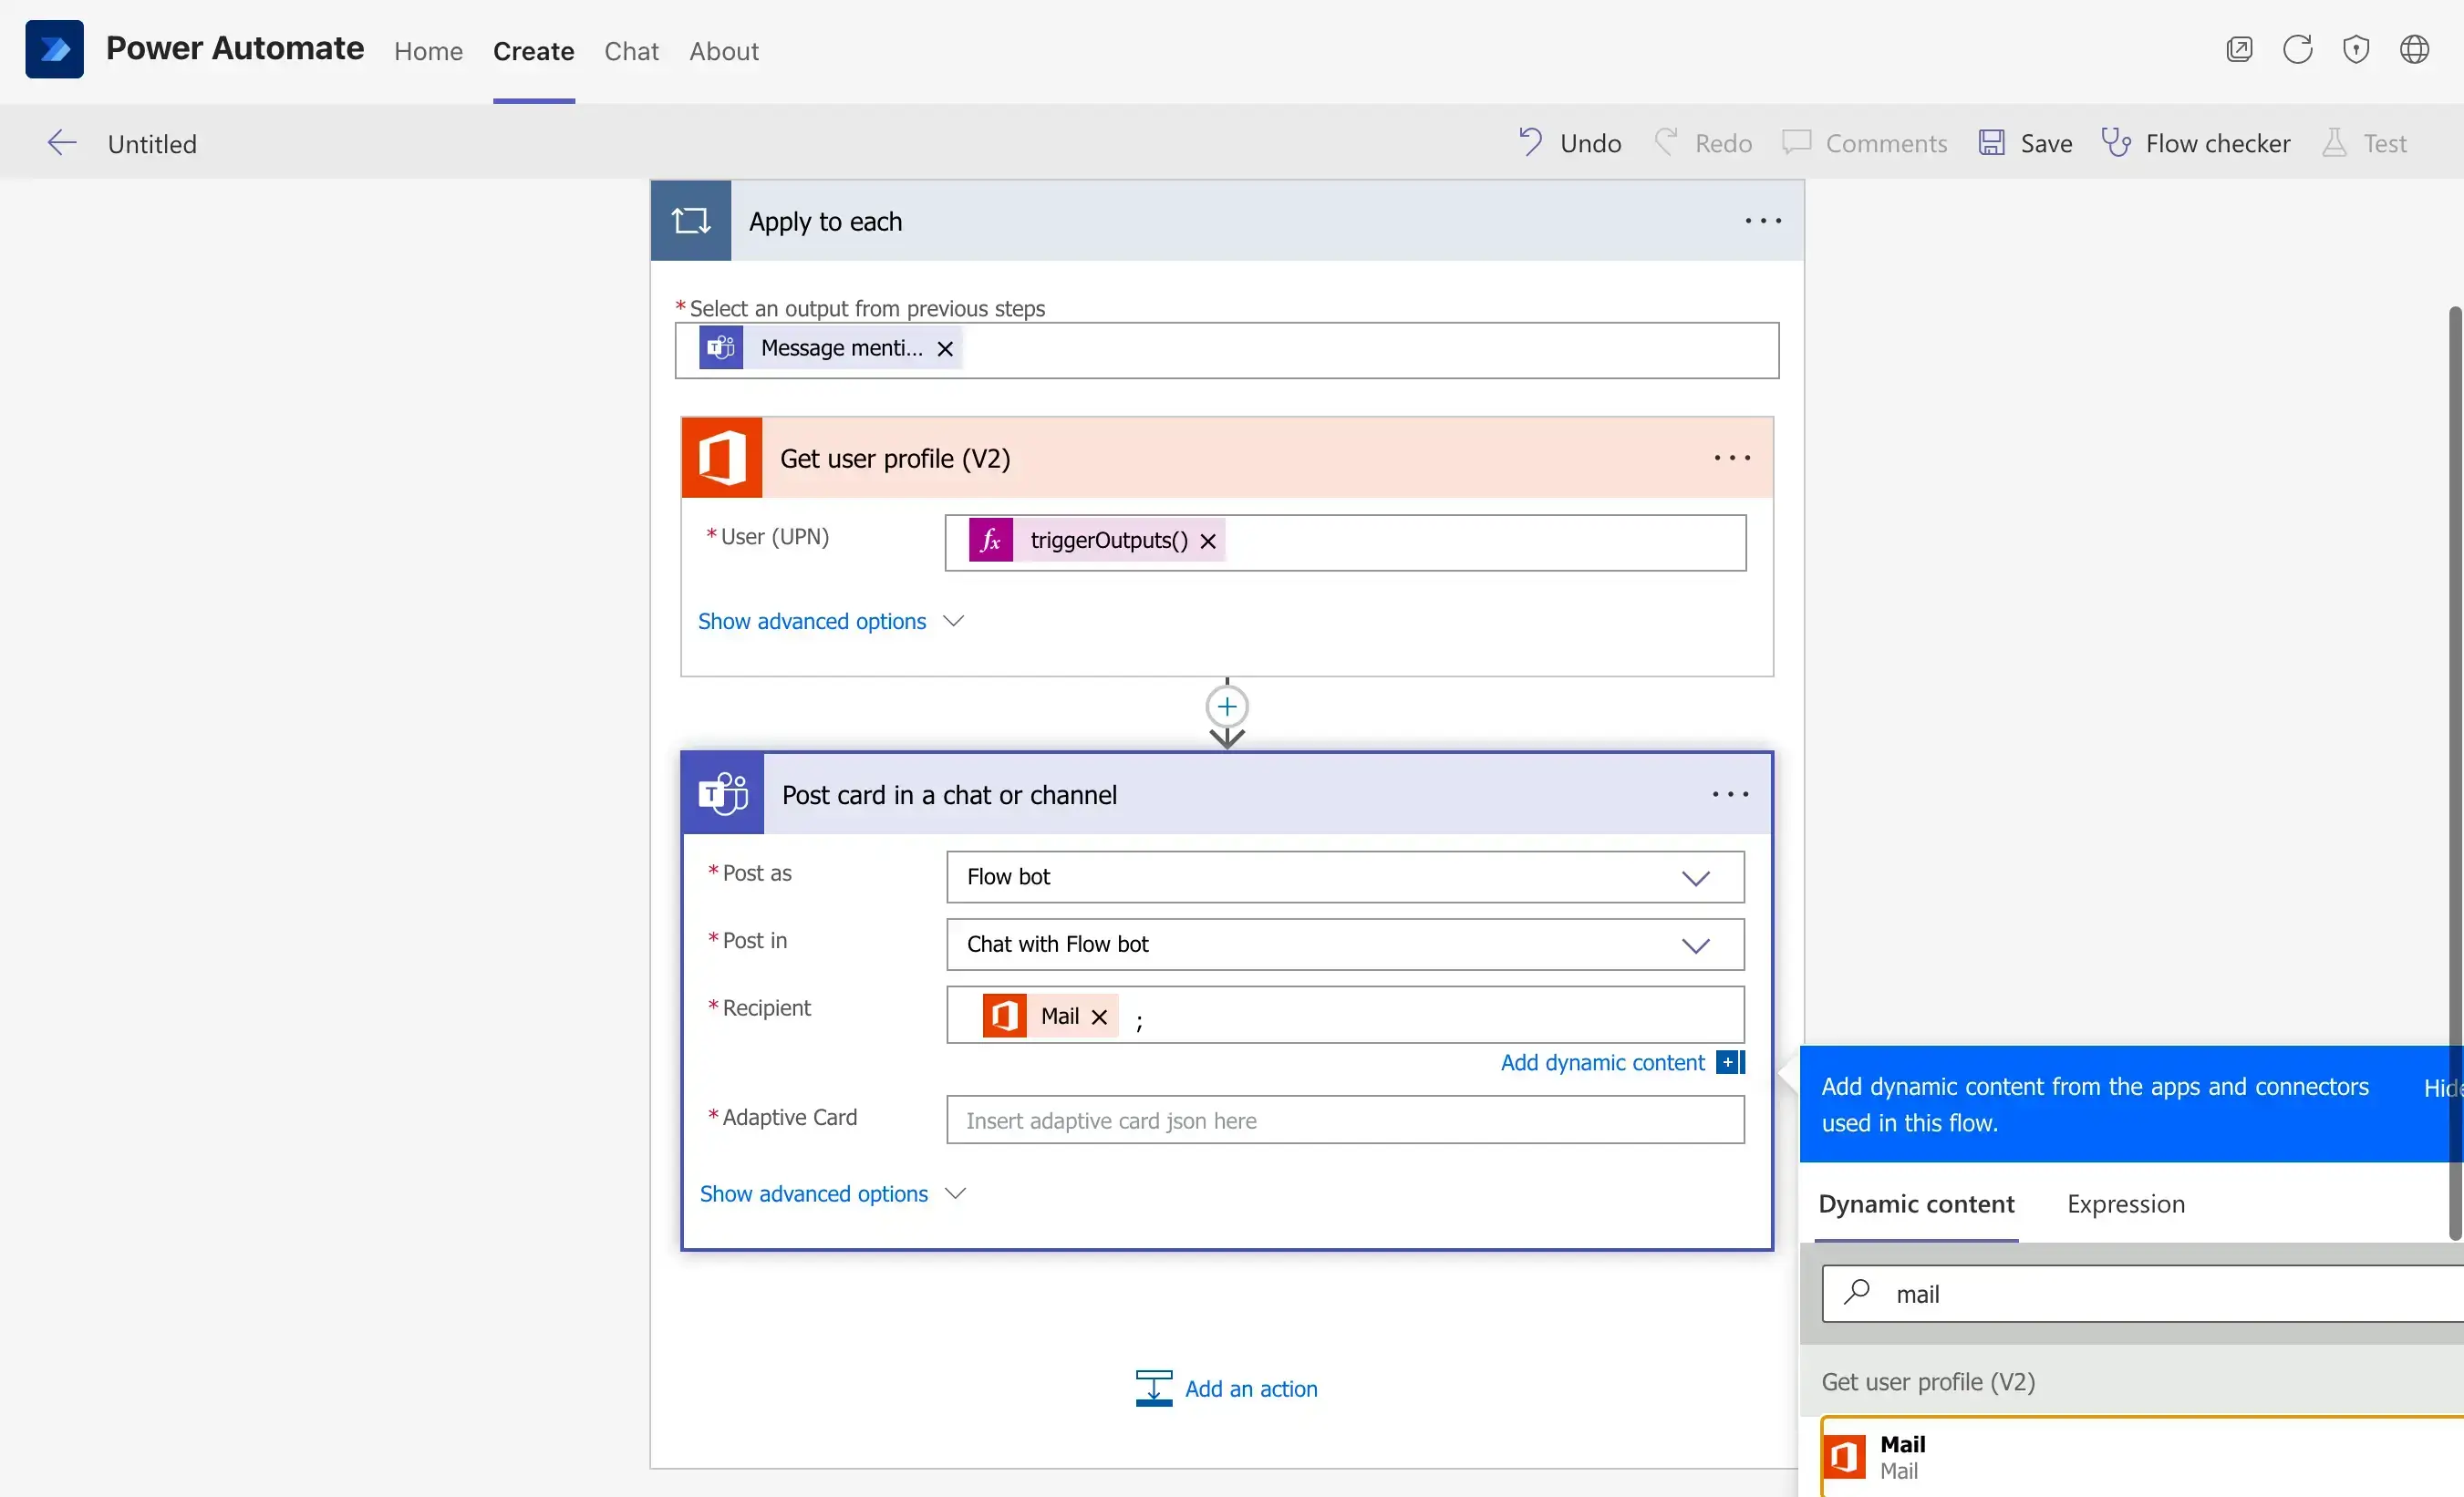
Task: Switch to the Dynamic content tab
Action: click(1917, 1203)
